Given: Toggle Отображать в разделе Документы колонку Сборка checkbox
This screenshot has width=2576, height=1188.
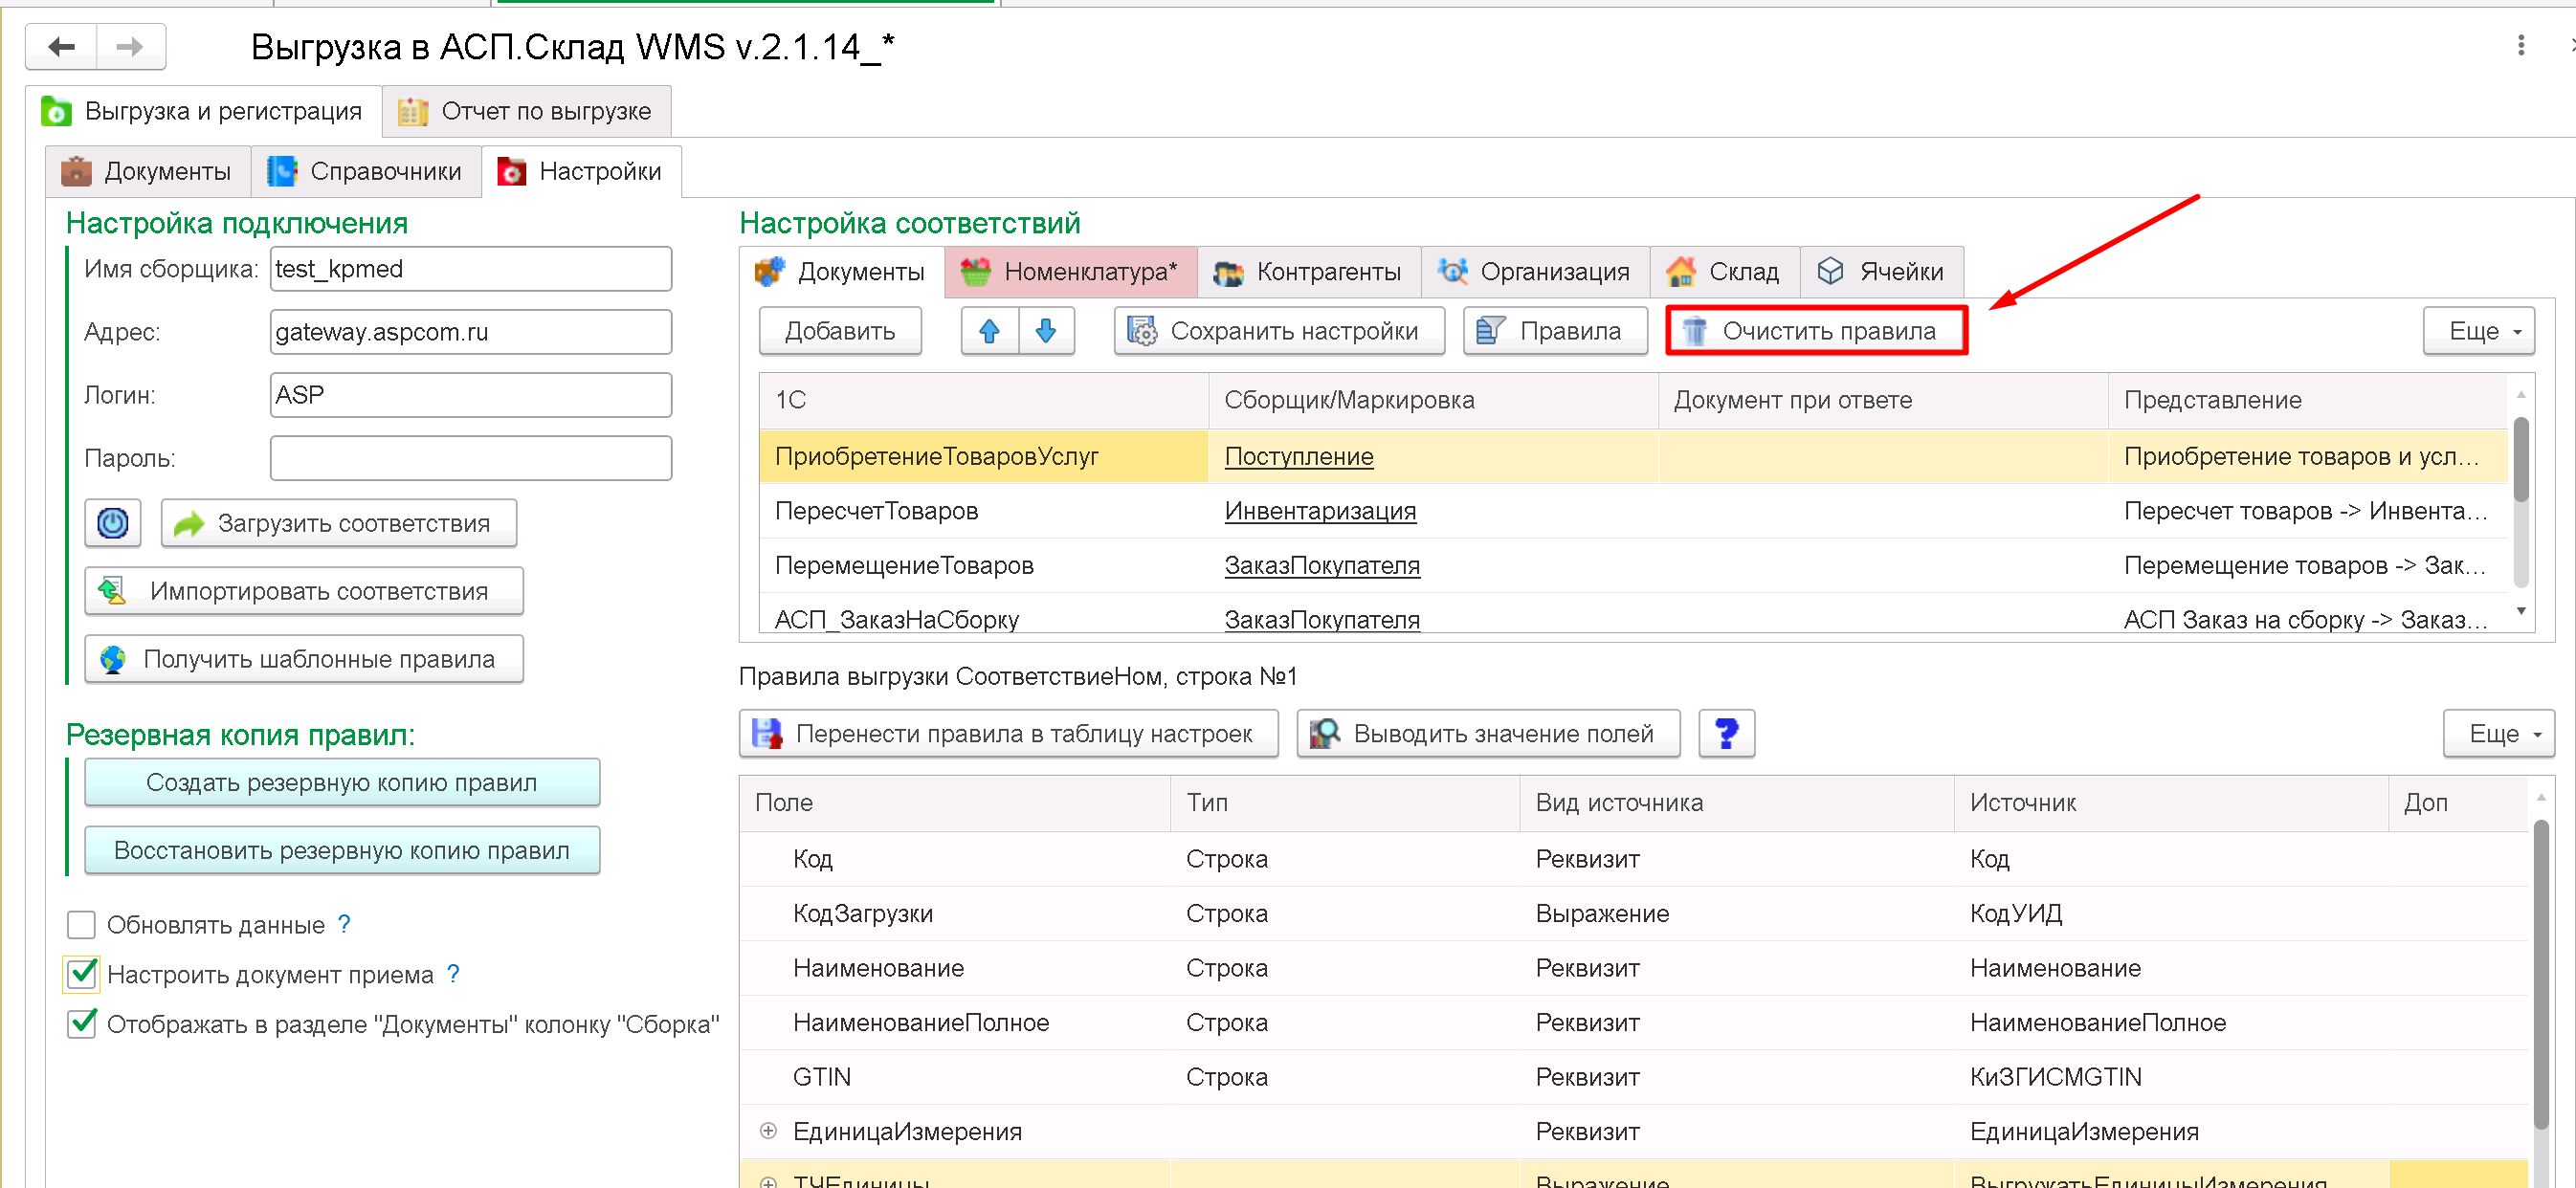Looking at the screenshot, I should point(81,1024).
